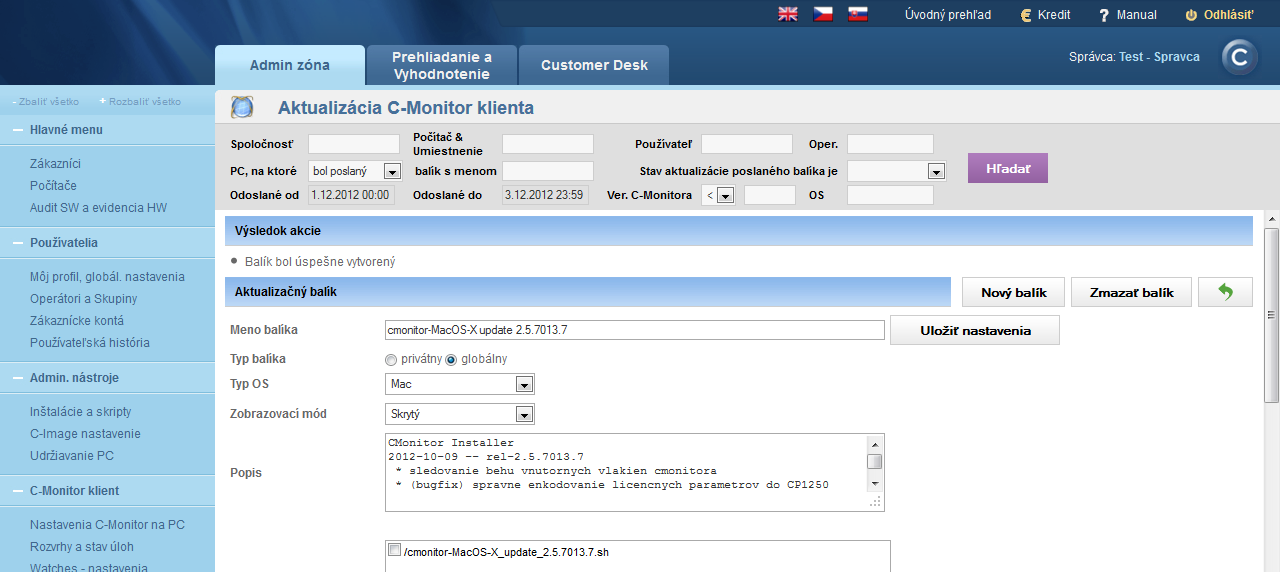Screen dimensions: 1280x572
Task: Click the Meno balíka text field
Action: point(635,330)
